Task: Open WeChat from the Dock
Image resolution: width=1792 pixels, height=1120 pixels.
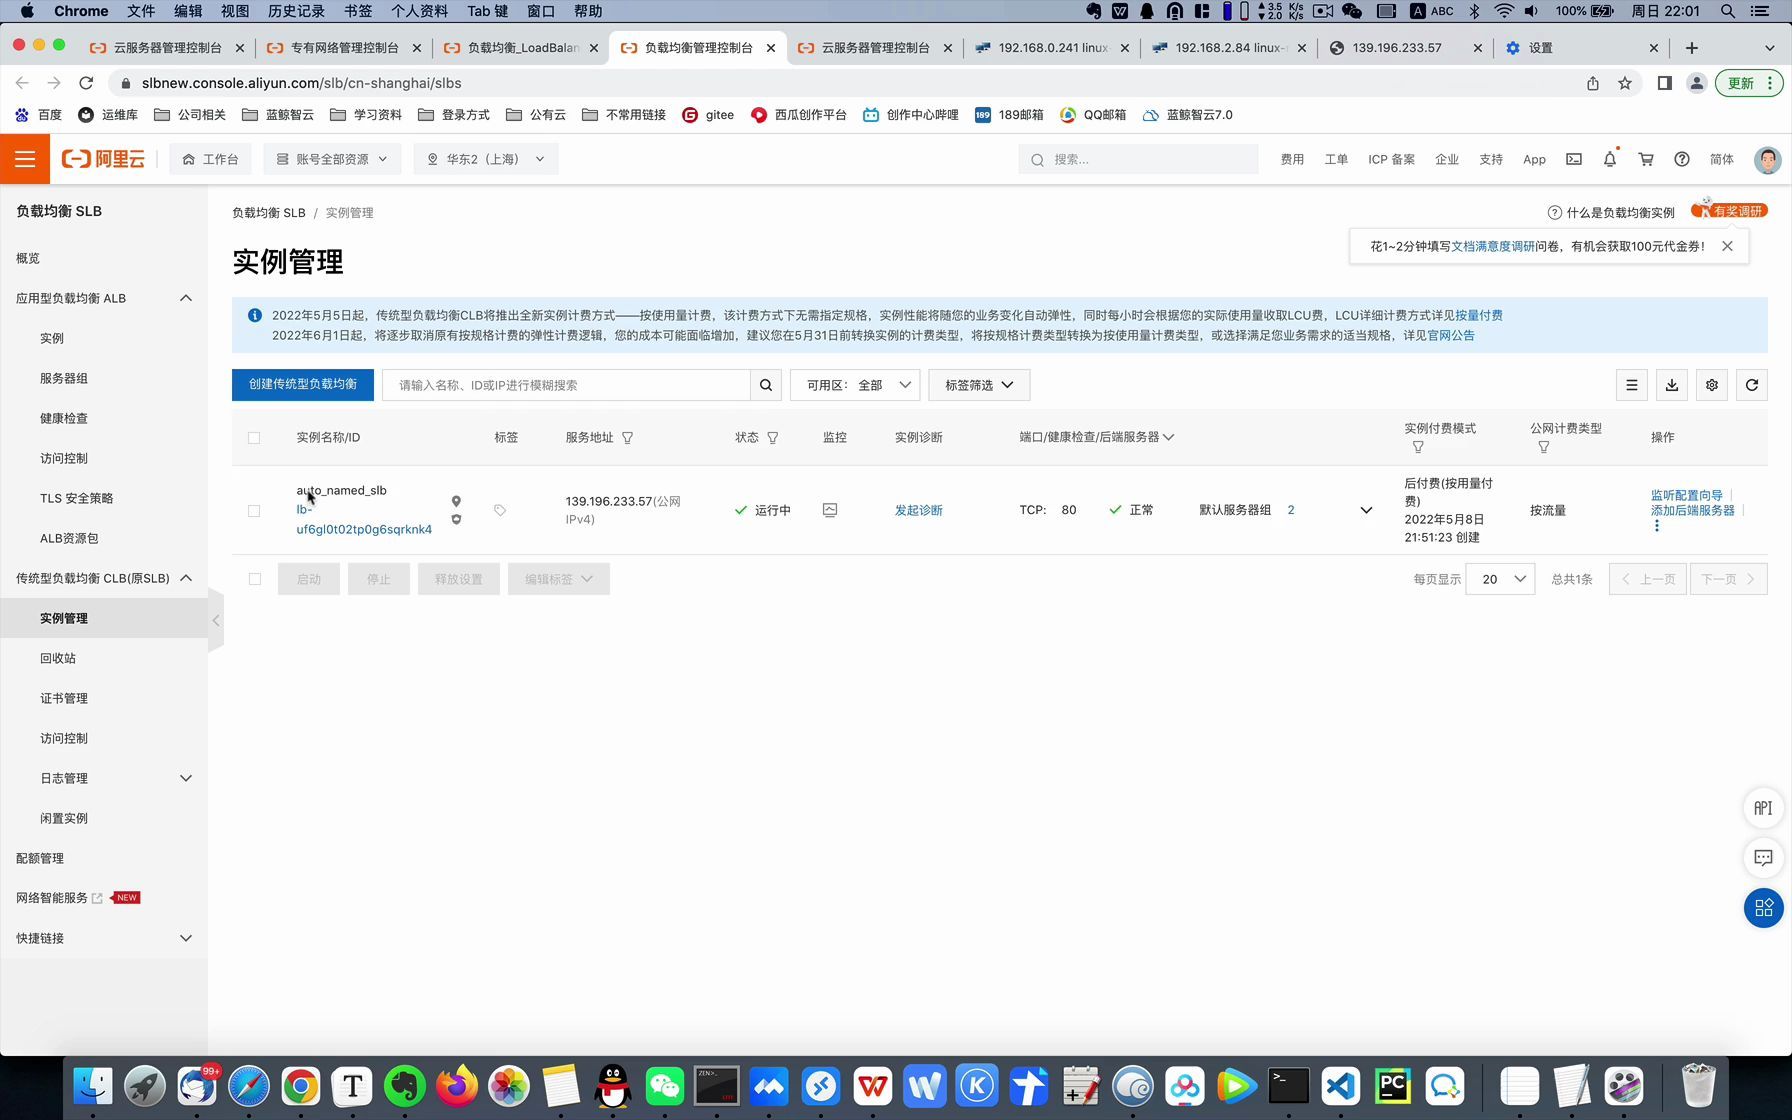Action: [x=665, y=1086]
